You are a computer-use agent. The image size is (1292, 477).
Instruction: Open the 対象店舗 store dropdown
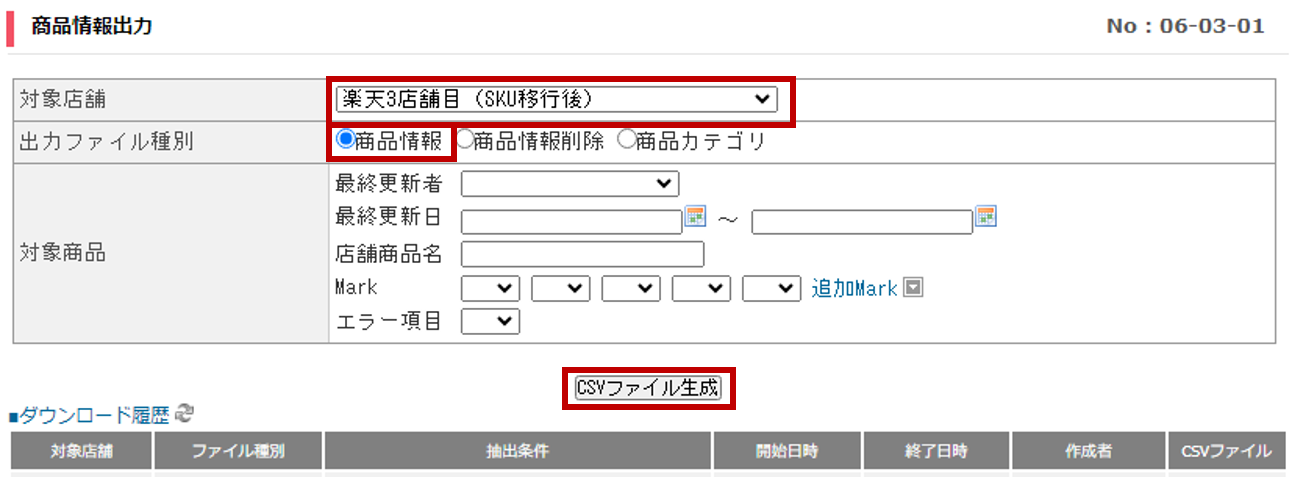(x=556, y=99)
